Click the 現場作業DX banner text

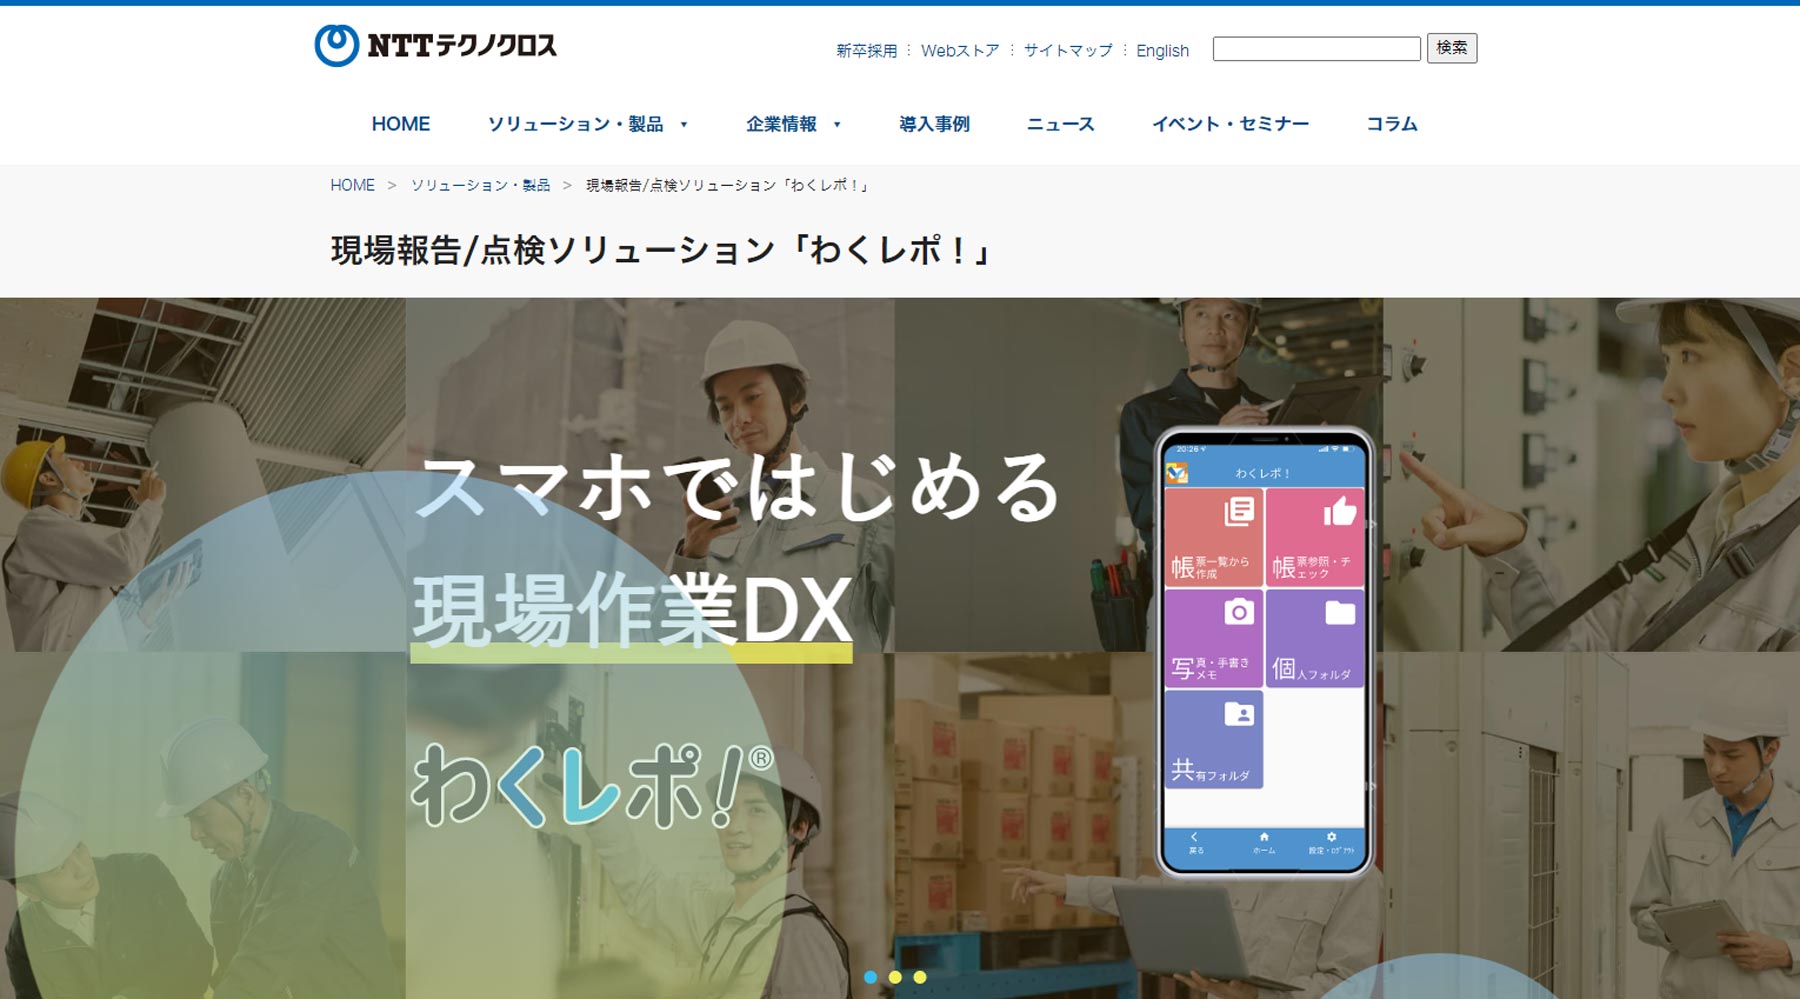(633, 610)
